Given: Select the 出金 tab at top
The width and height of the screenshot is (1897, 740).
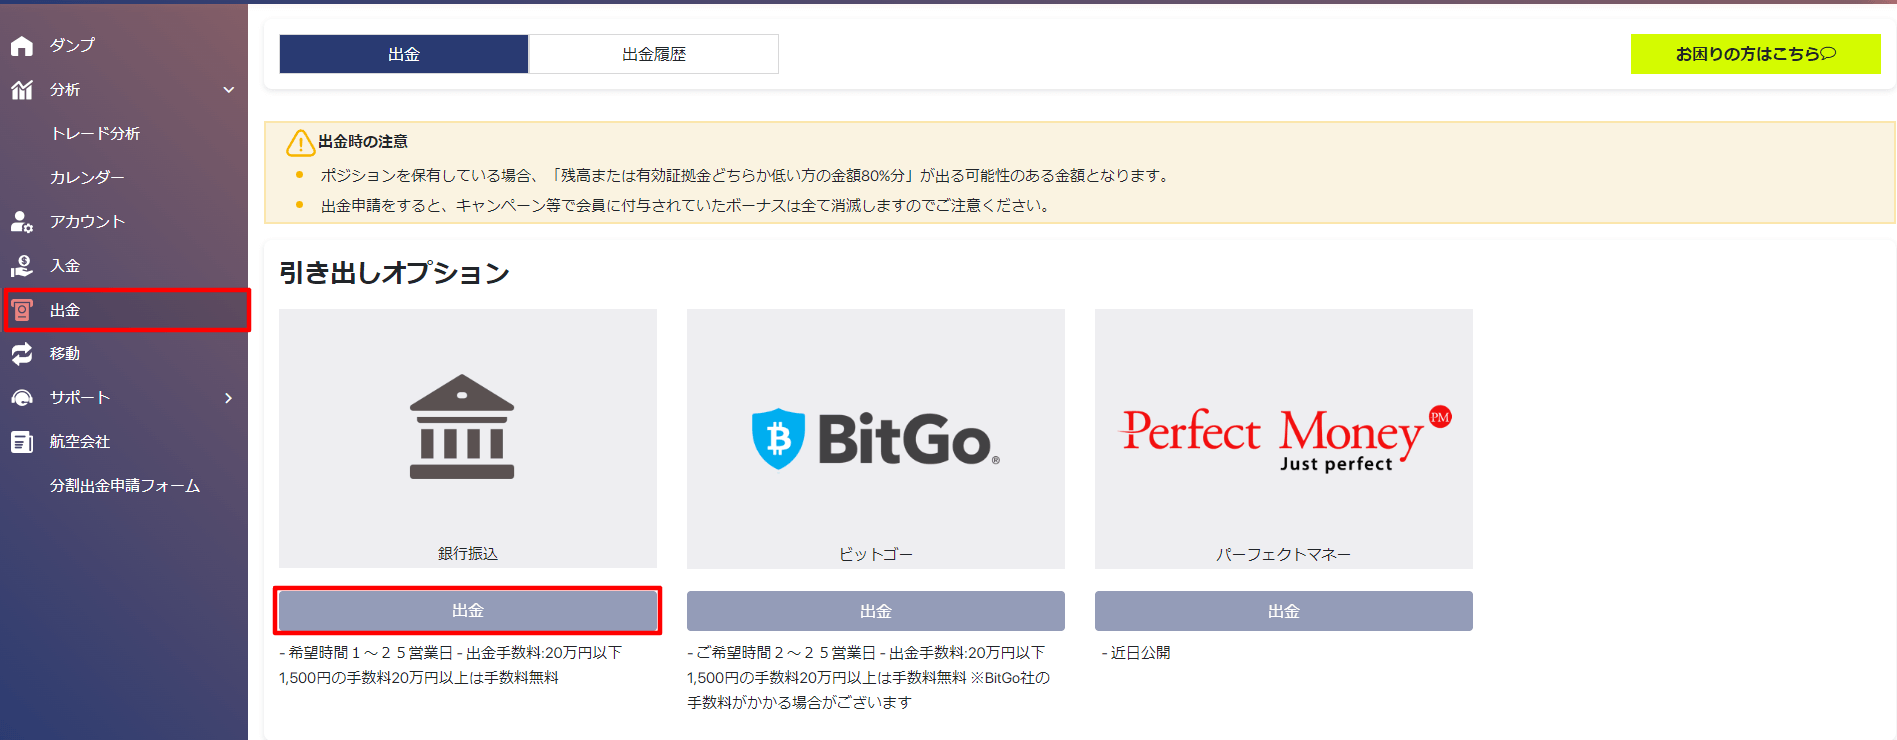Looking at the screenshot, I should (404, 54).
